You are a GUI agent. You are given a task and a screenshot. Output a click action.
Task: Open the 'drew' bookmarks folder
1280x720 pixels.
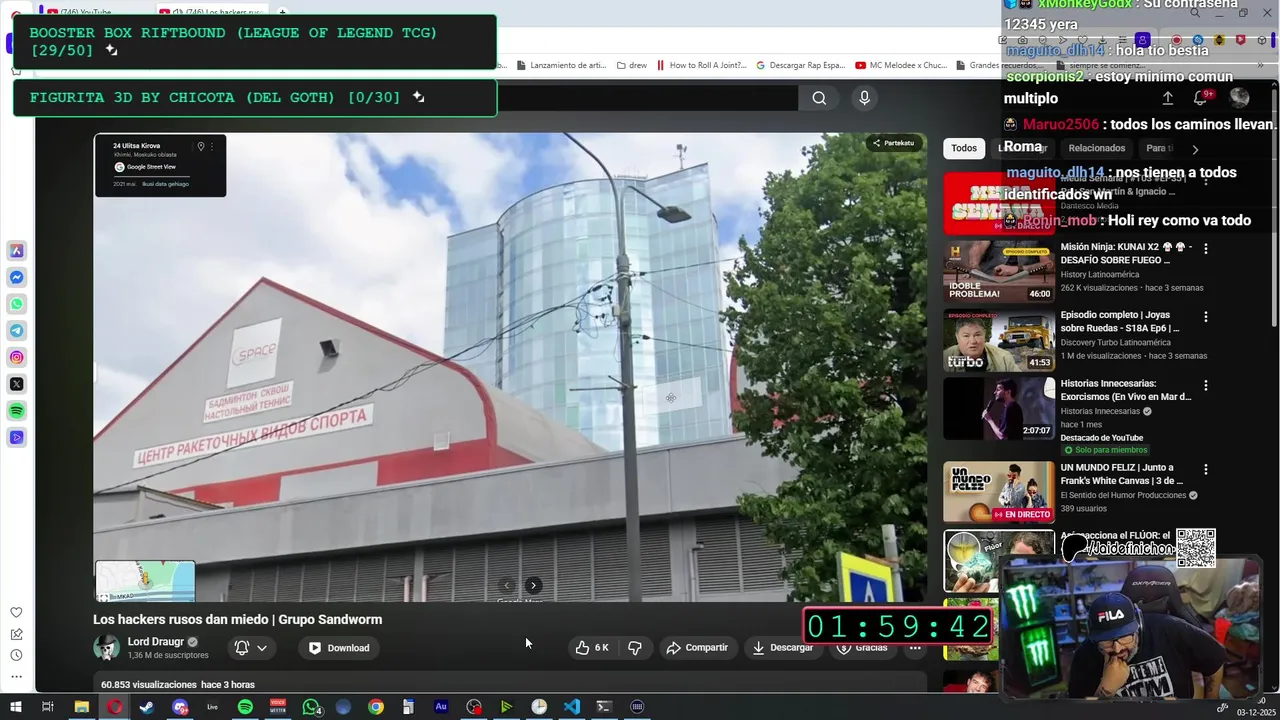[x=630, y=65]
